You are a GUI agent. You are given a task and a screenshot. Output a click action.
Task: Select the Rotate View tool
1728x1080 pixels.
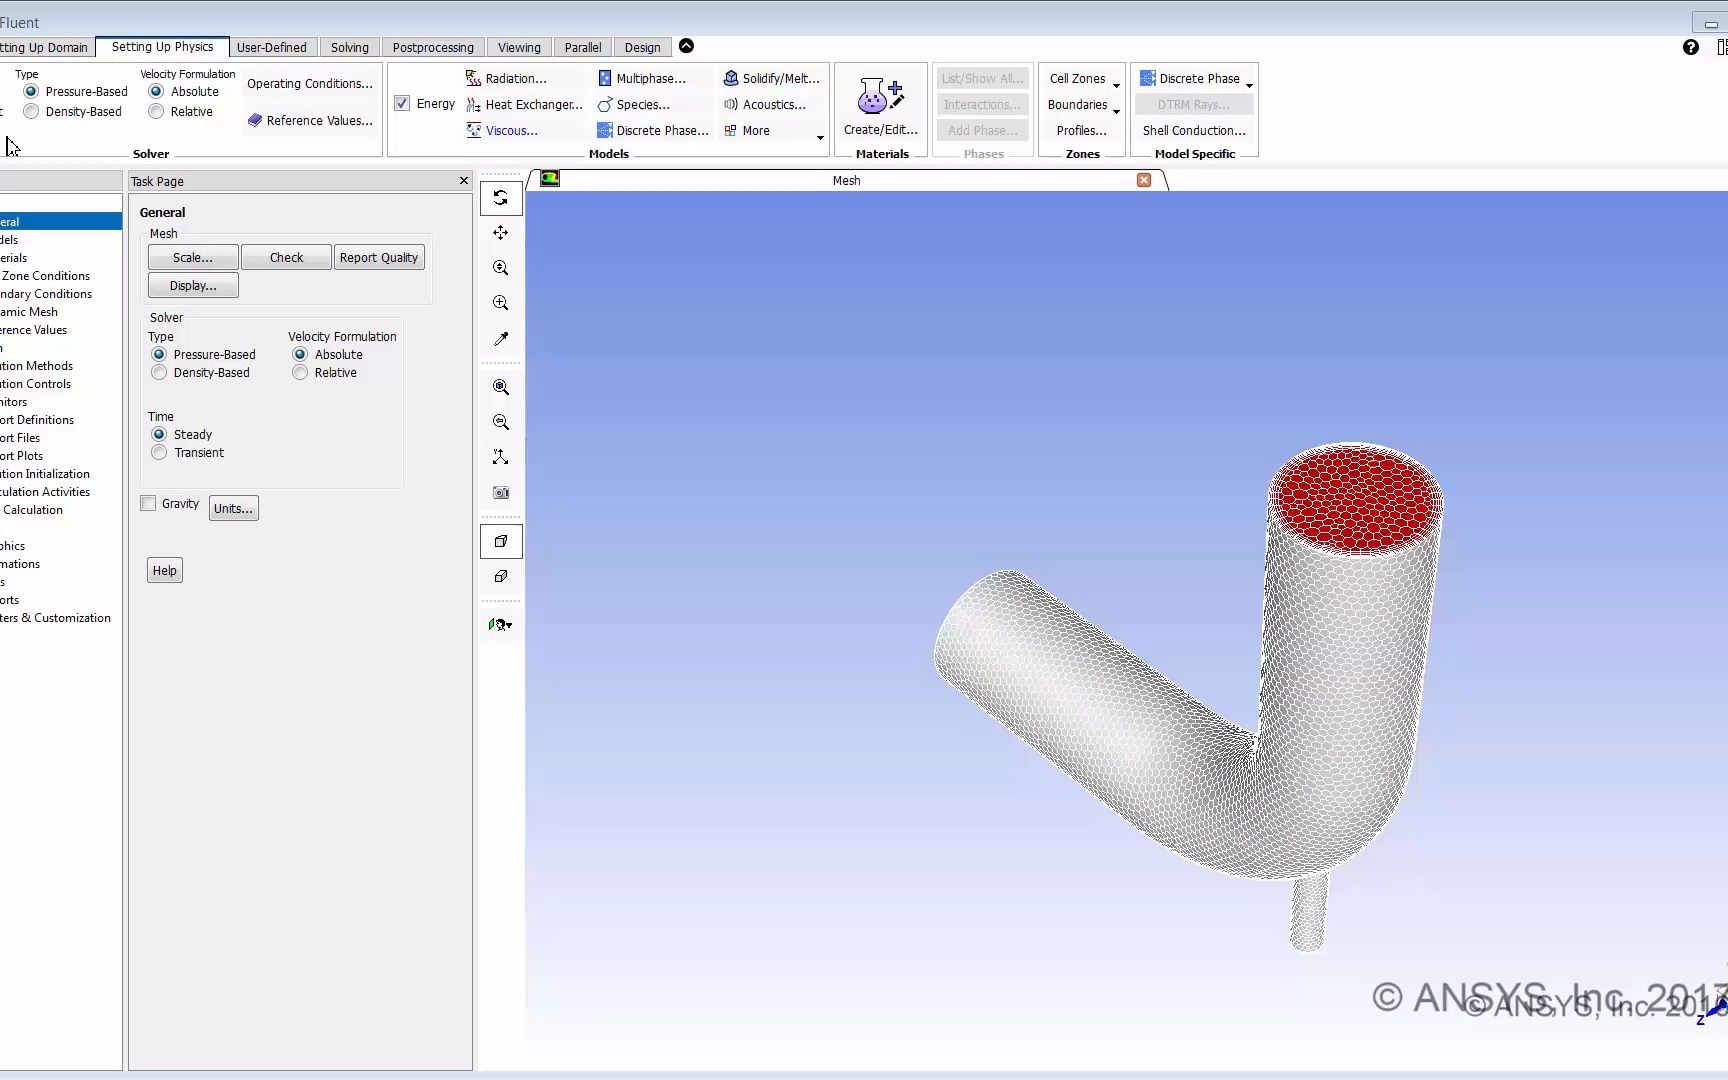(x=500, y=197)
